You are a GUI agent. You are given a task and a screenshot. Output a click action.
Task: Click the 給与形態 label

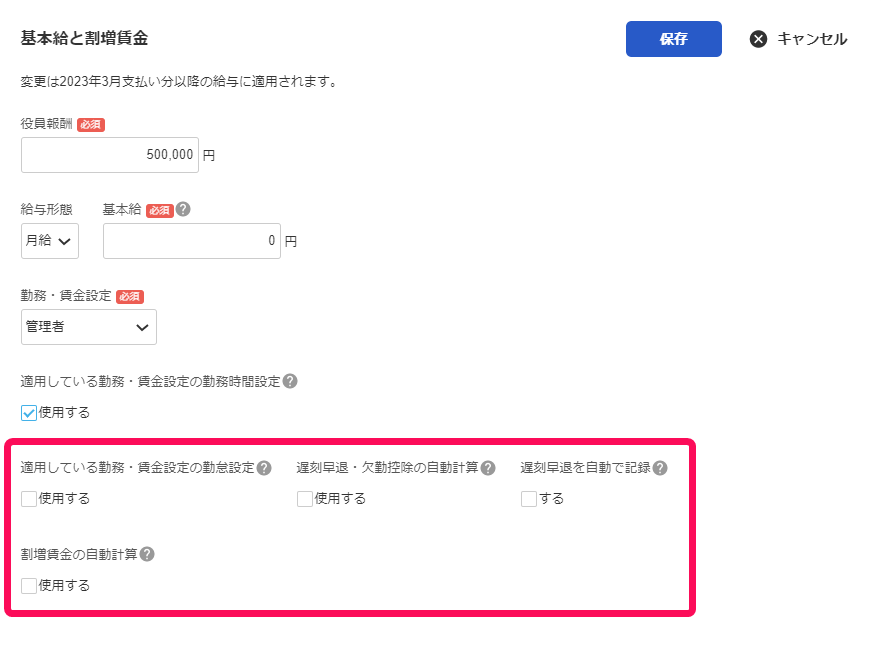pyautogui.click(x=47, y=209)
